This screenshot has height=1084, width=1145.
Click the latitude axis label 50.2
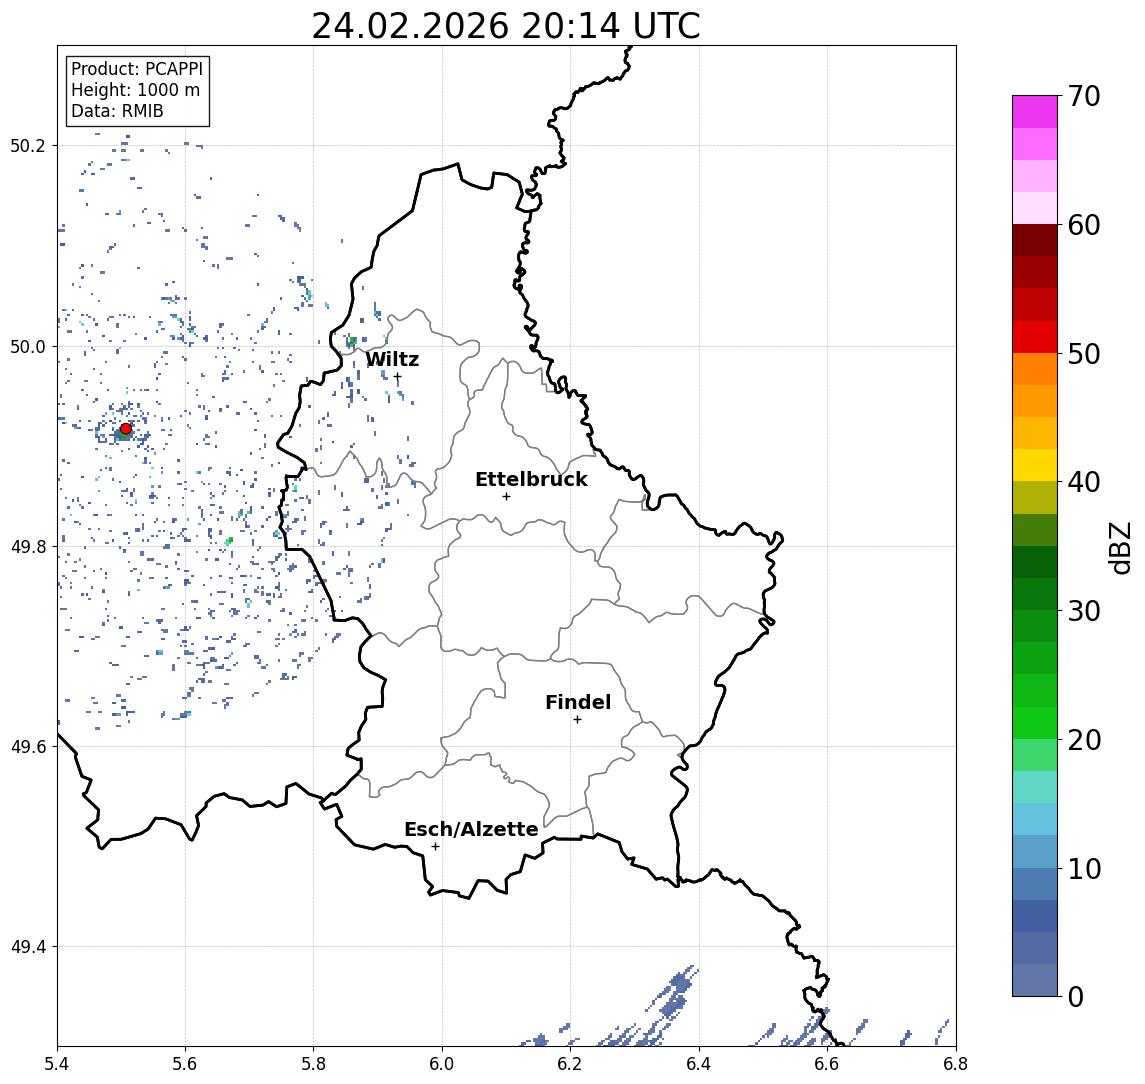[28, 145]
